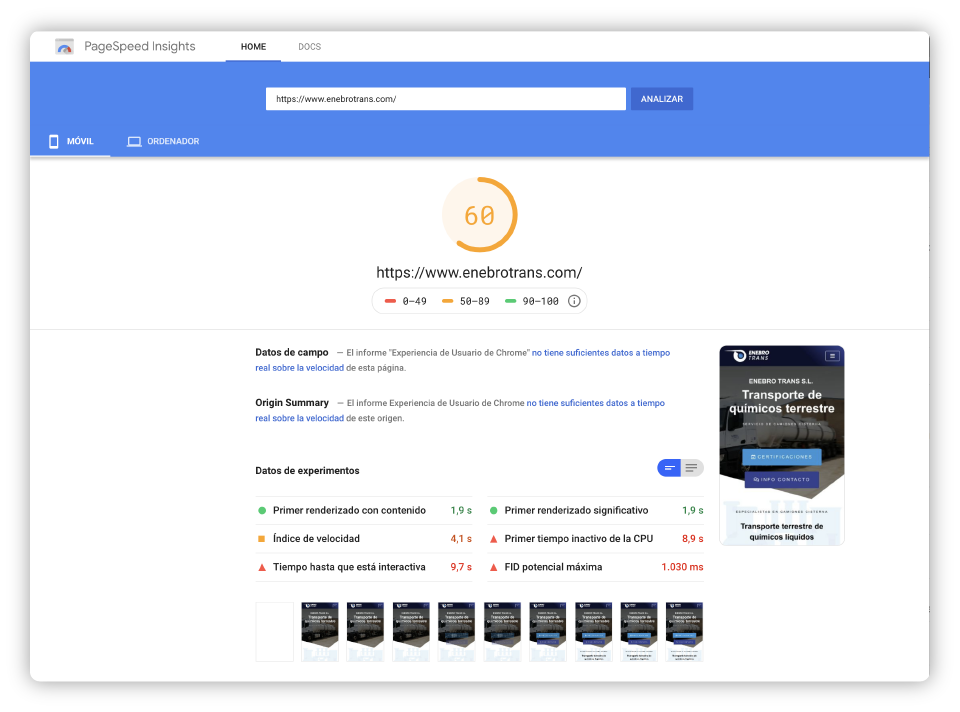The image size is (960, 712).
Task: Click the 1.030 ms FID value
Action: pyautogui.click(x=682, y=567)
